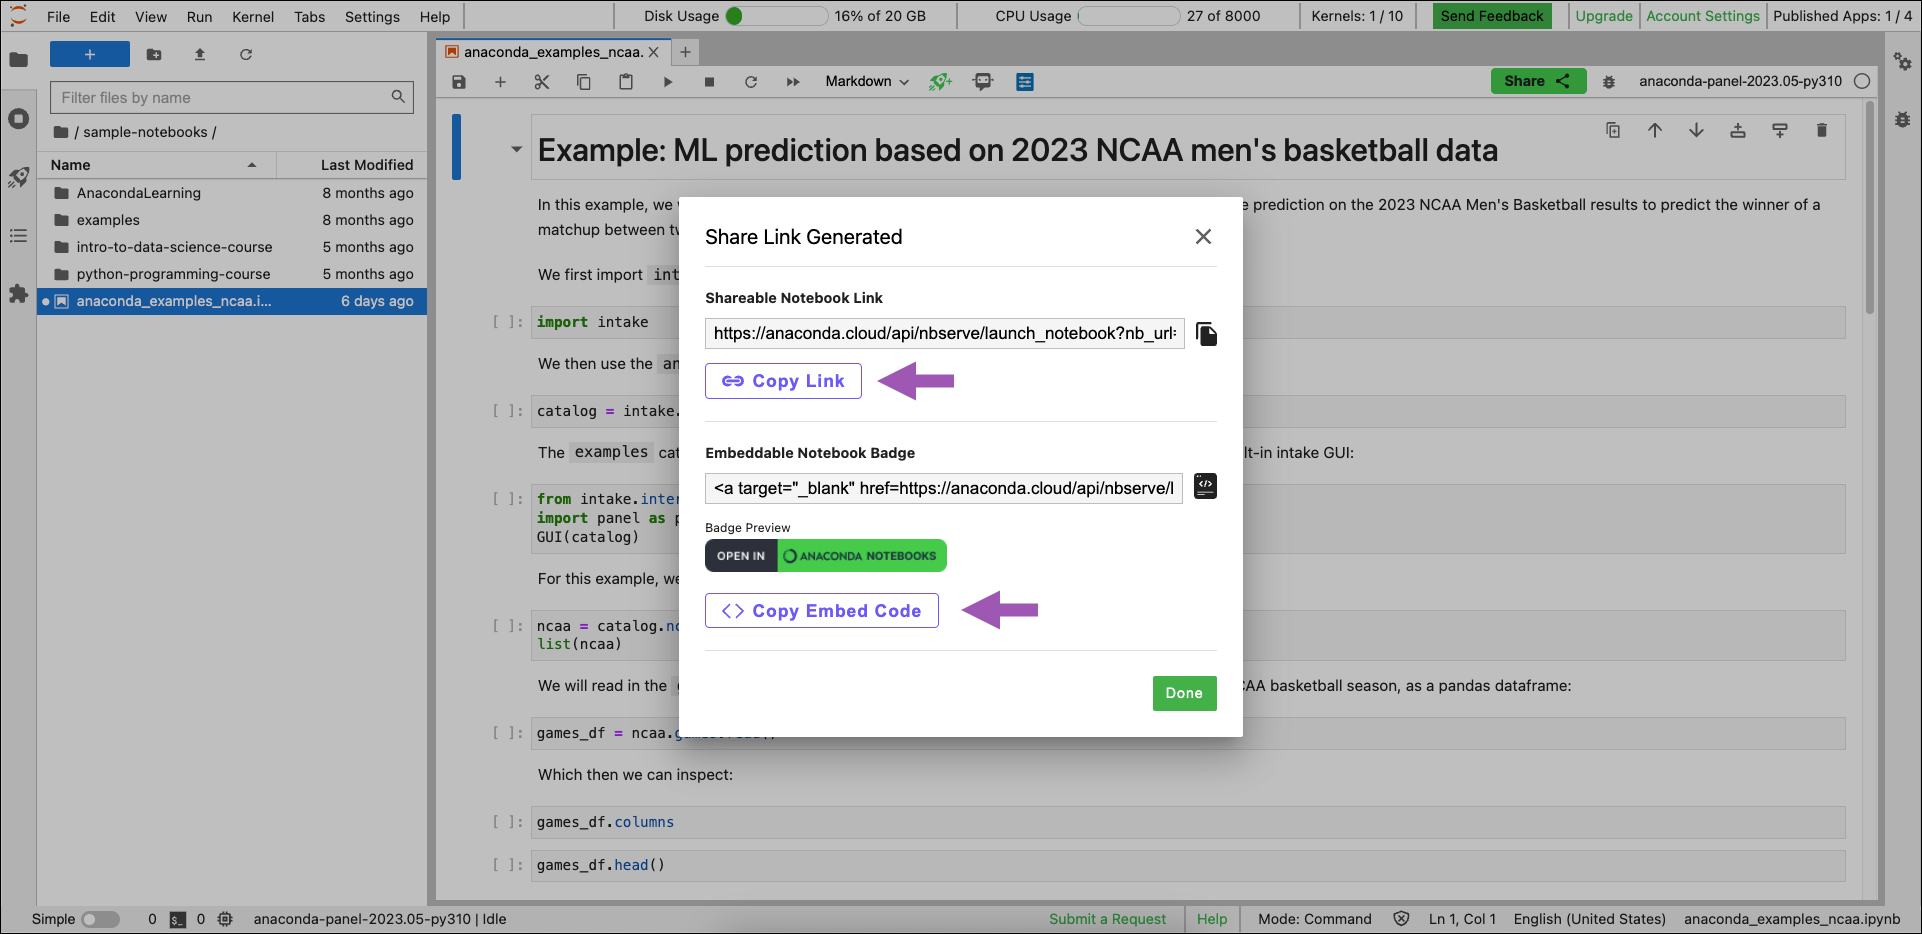Viewport: 1922px width, 934px height.
Task: Click the CPU Usage progress bar
Action: pyautogui.click(x=1129, y=16)
